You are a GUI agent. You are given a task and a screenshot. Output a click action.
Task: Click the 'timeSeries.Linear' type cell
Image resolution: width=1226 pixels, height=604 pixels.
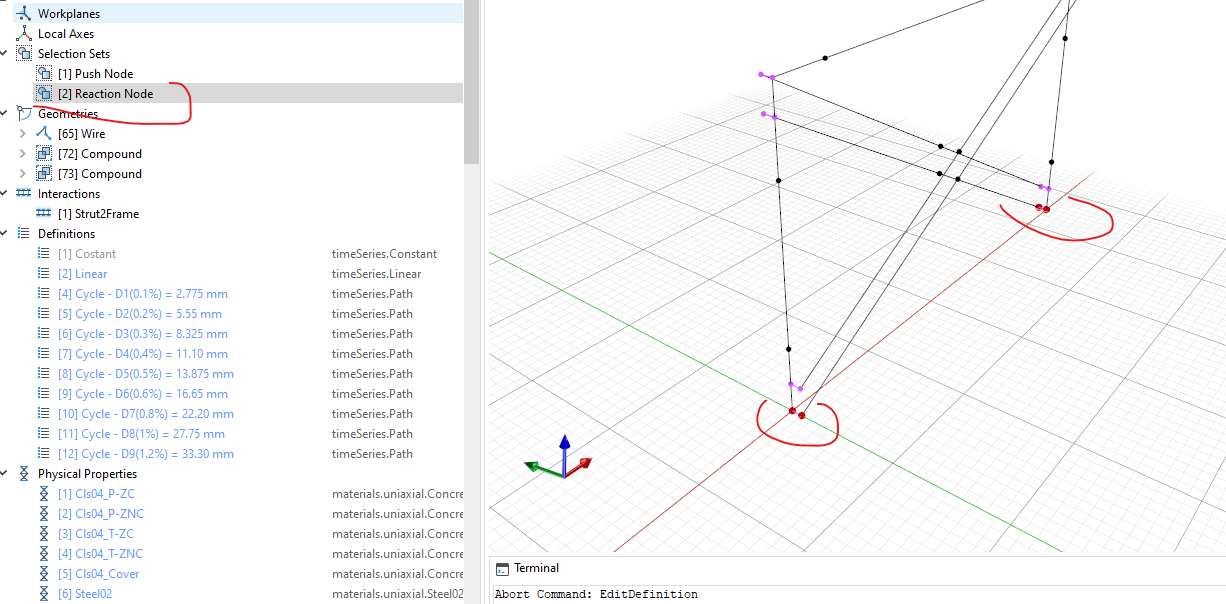[x=376, y=273]
